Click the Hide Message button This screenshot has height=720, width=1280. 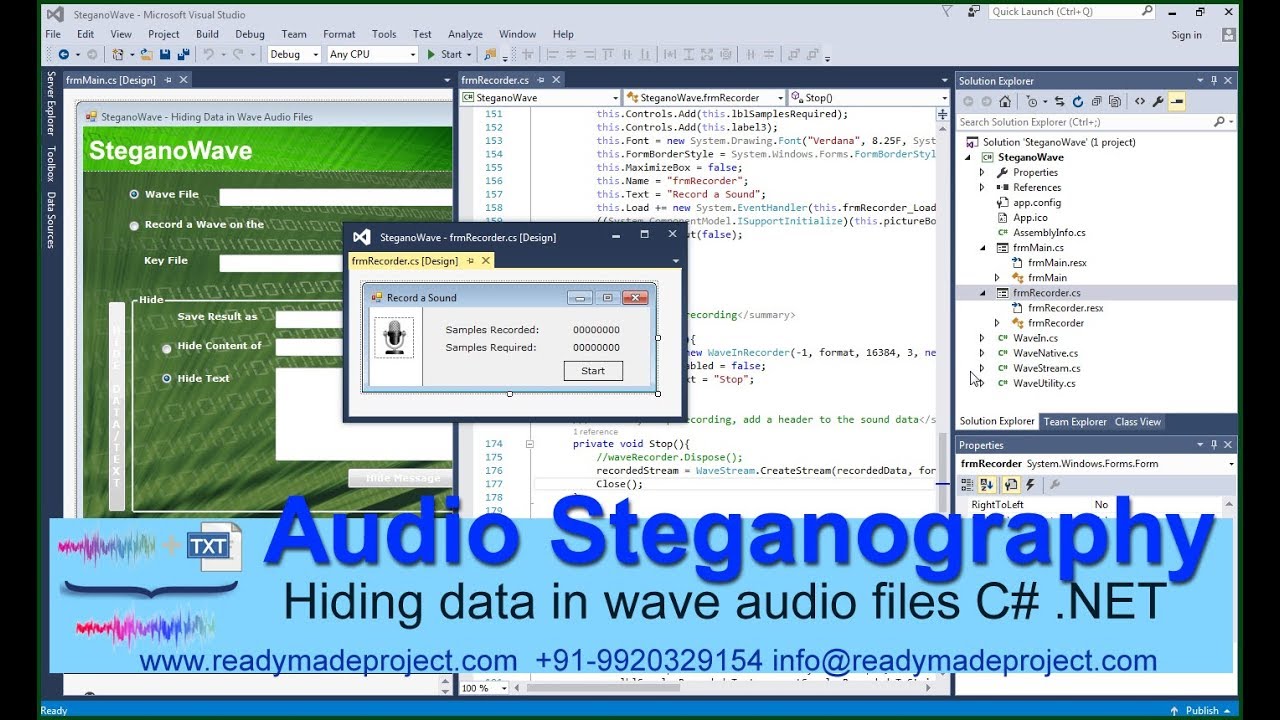pos(403,478)
